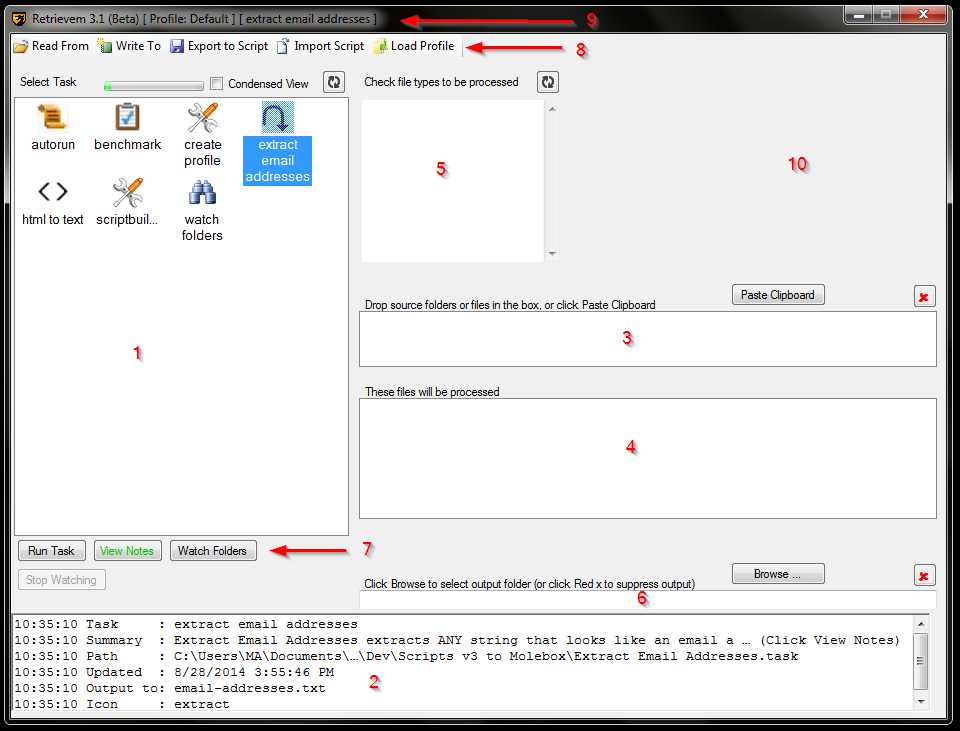Enable the Condensed View checkbox
960x731 pixels.
[x=216, y=84]
